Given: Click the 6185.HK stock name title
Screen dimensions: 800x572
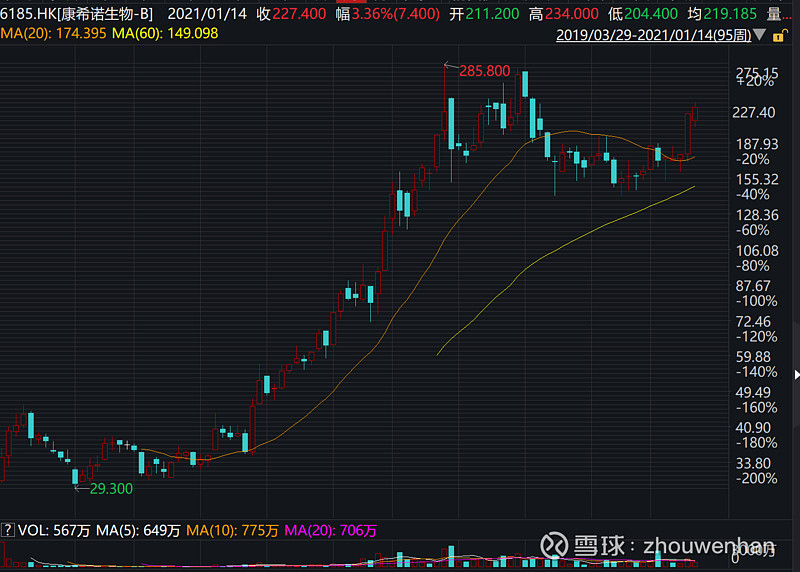Looking at the screenshot, I should coord(77,14).
